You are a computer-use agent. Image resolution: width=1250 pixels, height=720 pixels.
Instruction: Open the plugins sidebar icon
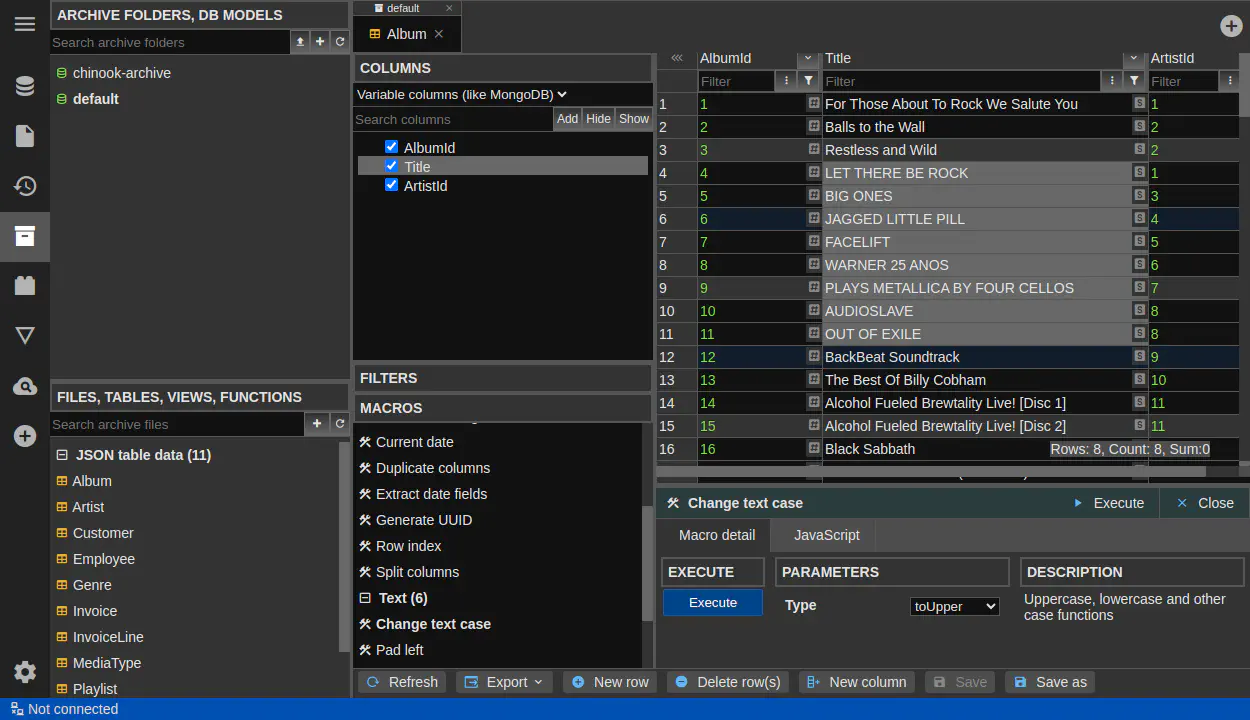click(25, 286)
